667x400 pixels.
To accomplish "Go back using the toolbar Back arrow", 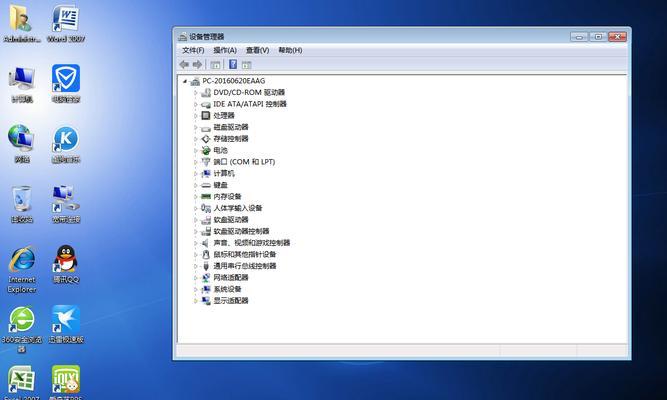I will click(x=184, y=65).
